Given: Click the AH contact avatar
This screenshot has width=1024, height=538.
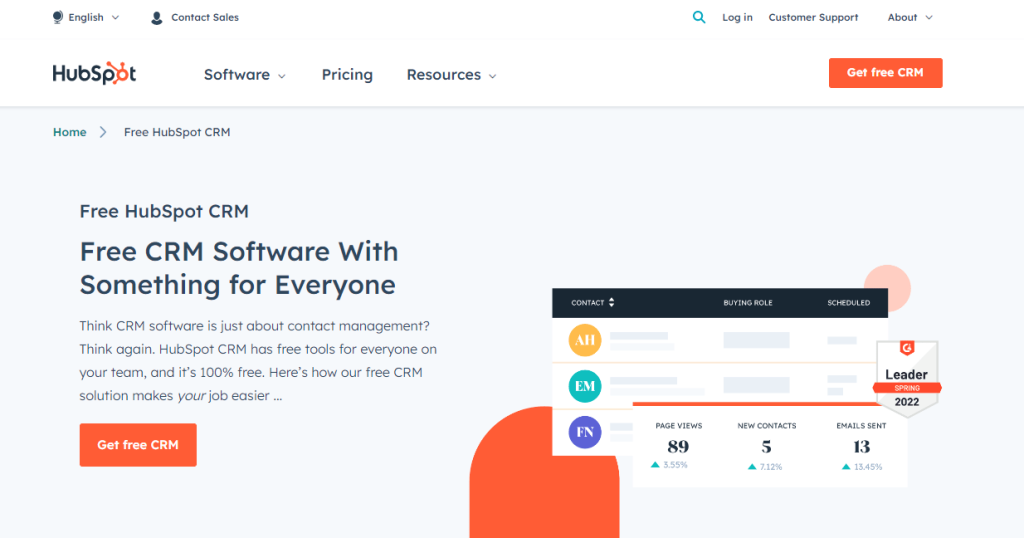Looking at the screenshot, I should tap(584, 340).
